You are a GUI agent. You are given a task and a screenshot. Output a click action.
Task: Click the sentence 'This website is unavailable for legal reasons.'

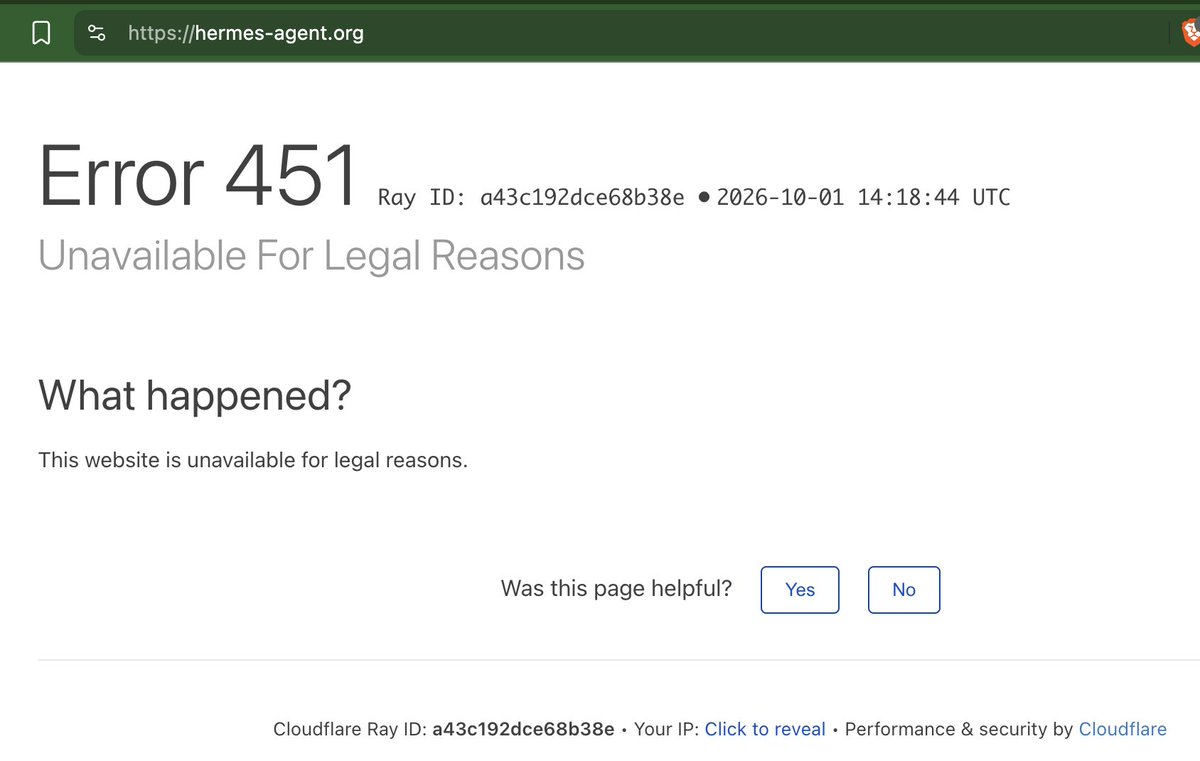[253, 461]
